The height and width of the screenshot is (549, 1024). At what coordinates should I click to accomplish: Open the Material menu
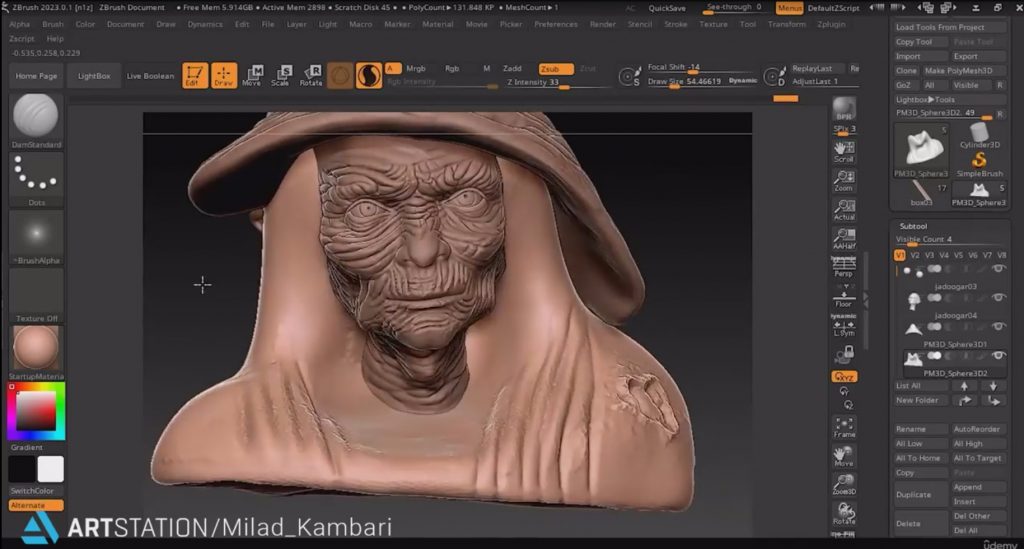point(438,24)
